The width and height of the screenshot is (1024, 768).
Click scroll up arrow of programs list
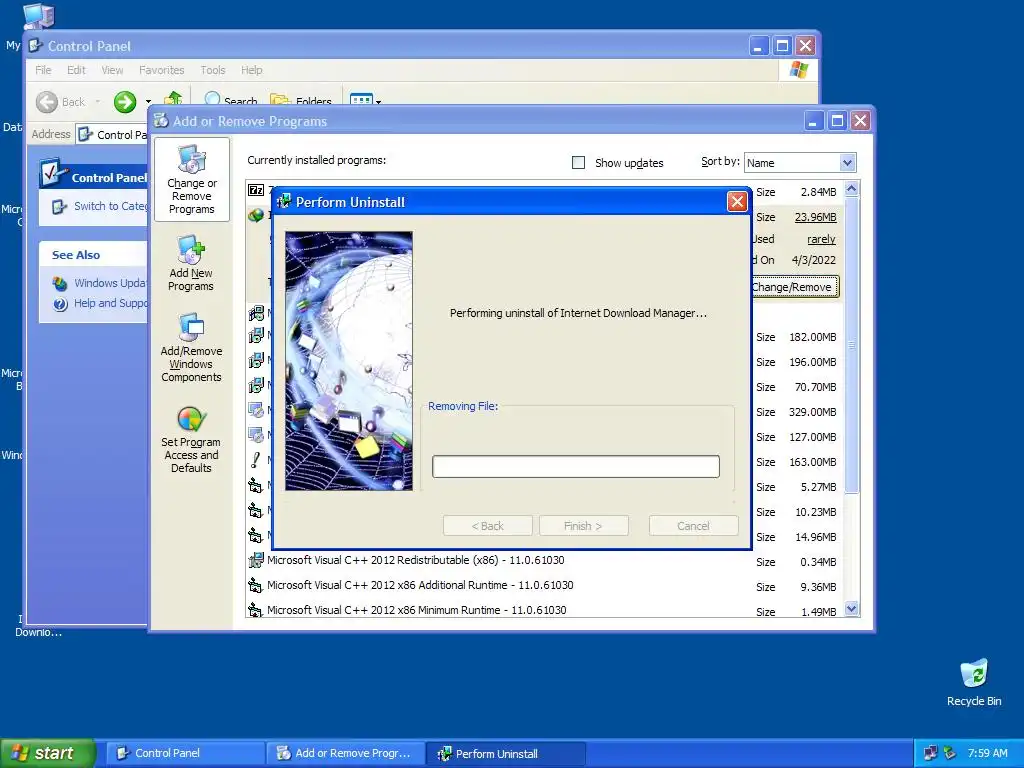coord(851,189)
